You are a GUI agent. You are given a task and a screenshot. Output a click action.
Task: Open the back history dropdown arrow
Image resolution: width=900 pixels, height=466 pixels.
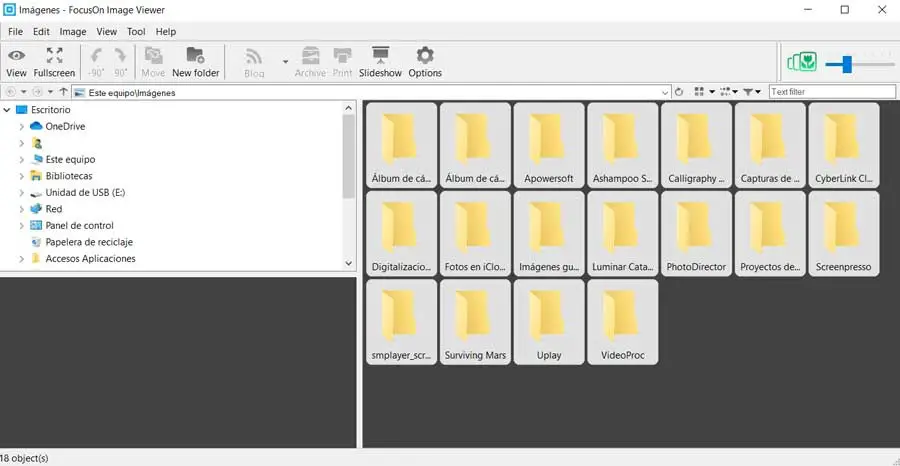coord(24,92)
